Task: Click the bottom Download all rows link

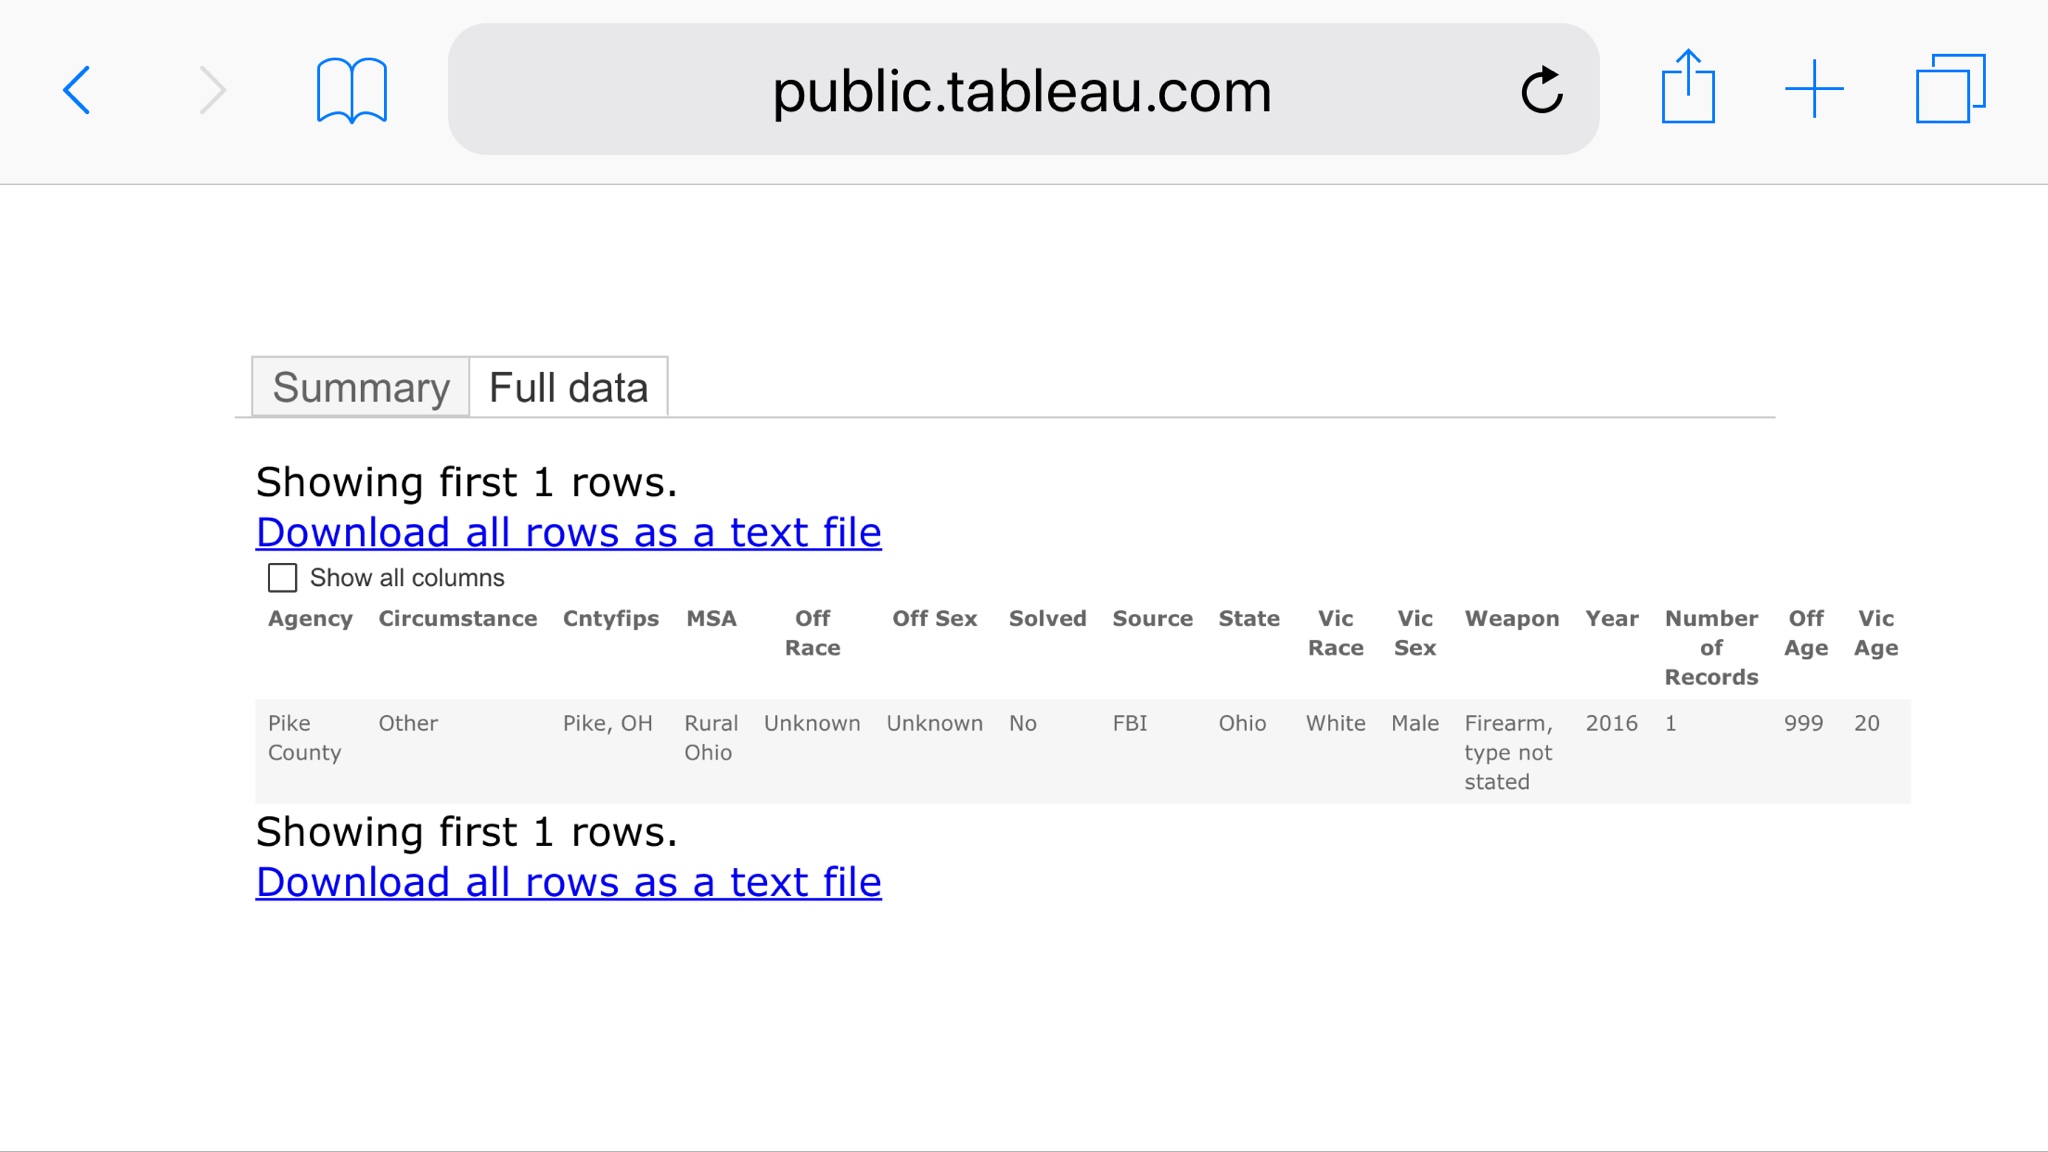Action: point(568,883)
